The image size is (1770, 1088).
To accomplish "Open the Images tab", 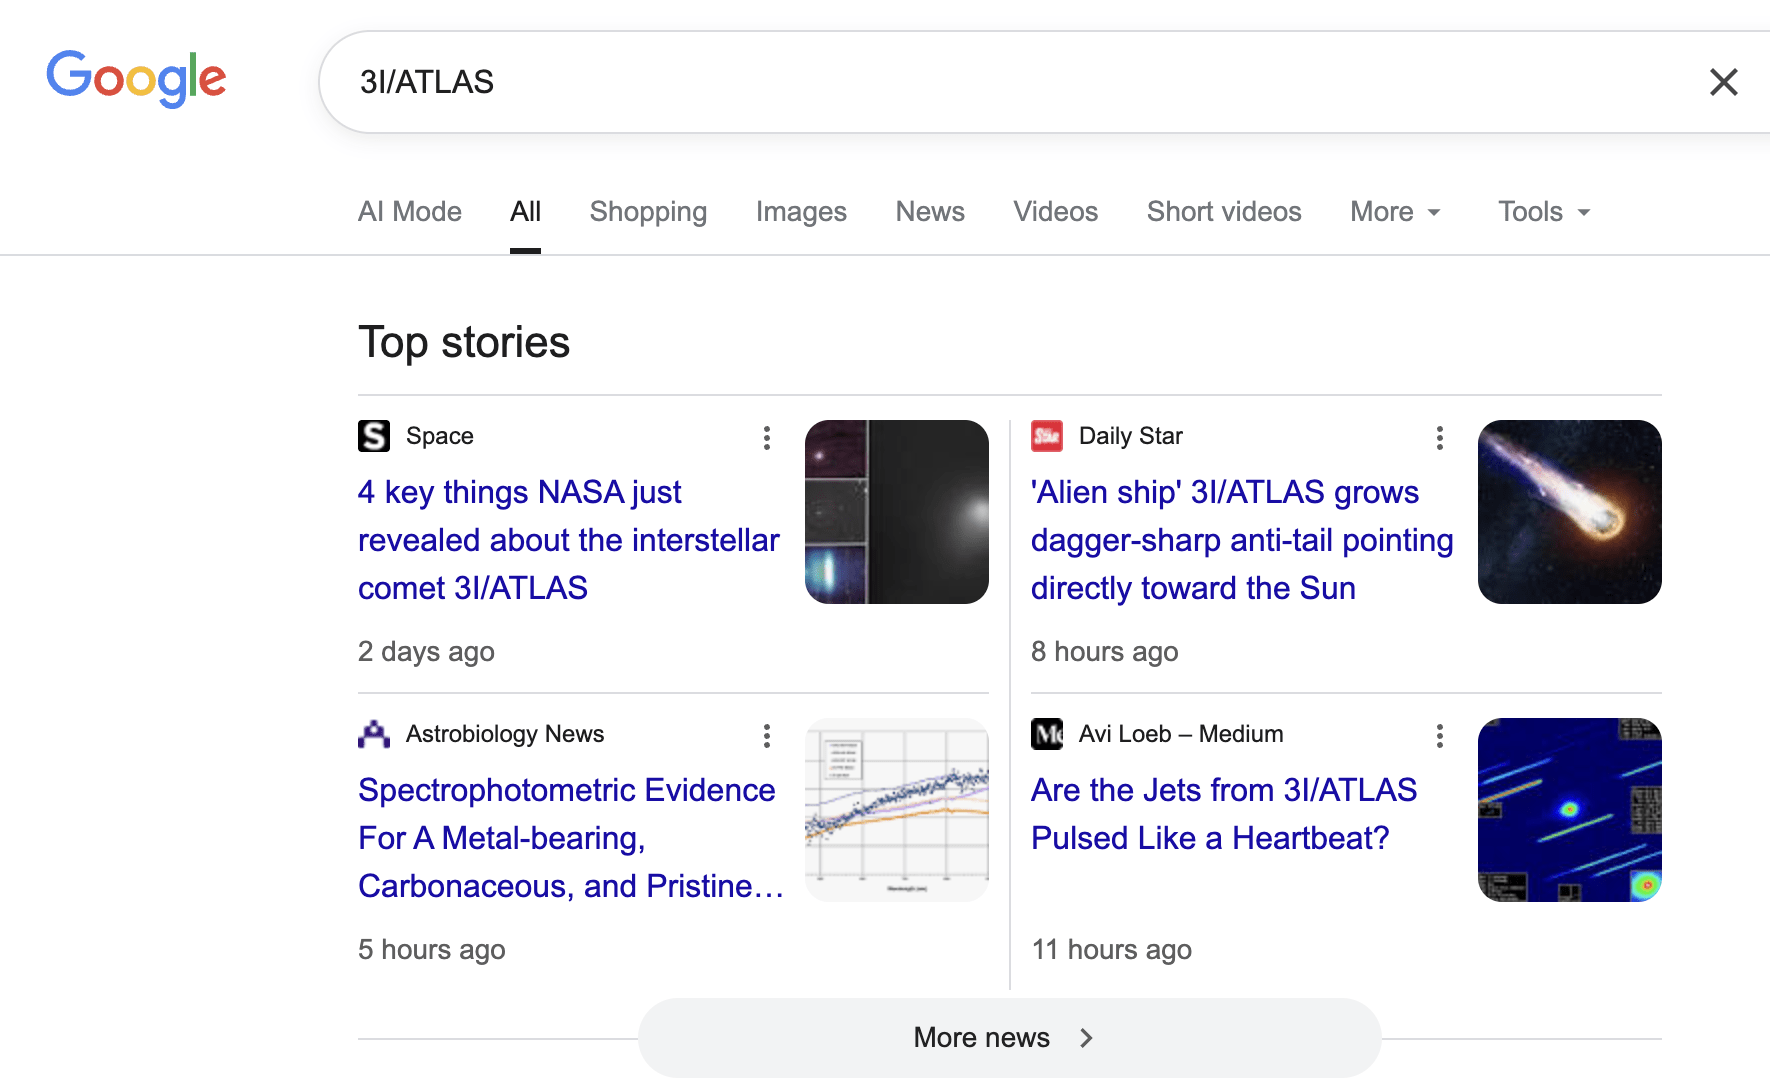I will 801,212.
